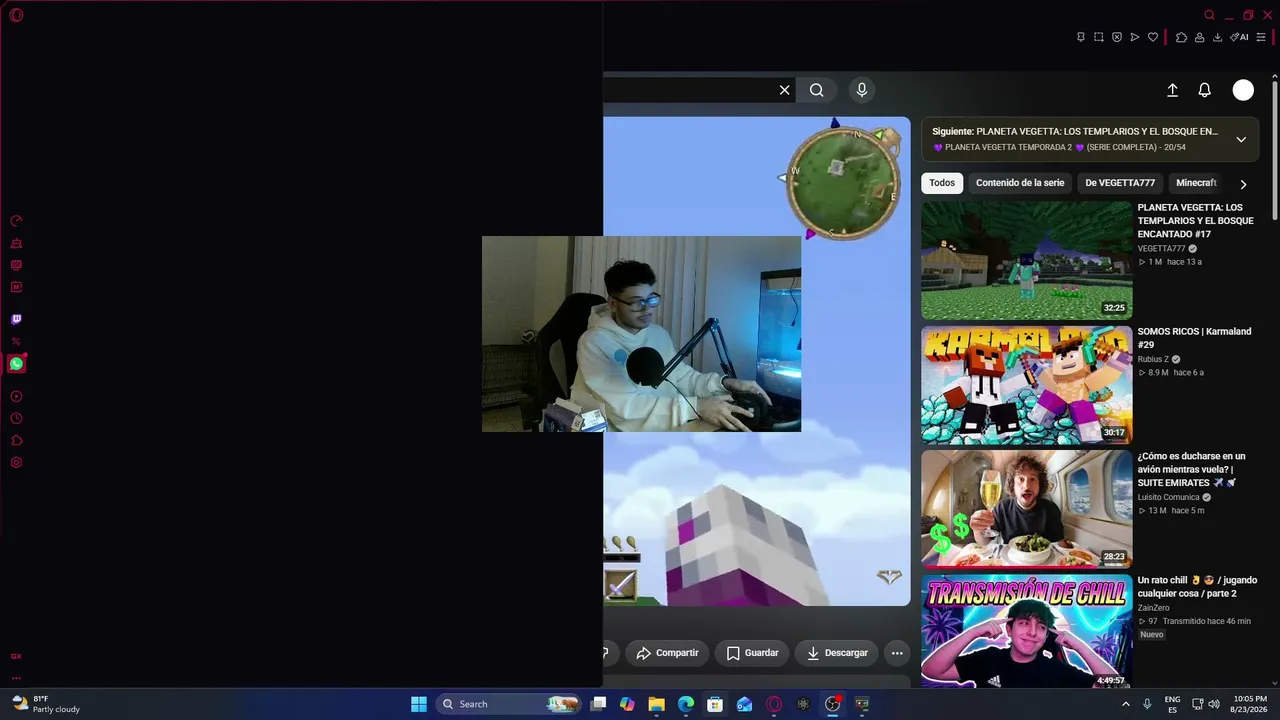
Task: Open Easy Setup sliders icon
Action: tap(1261, 37)
